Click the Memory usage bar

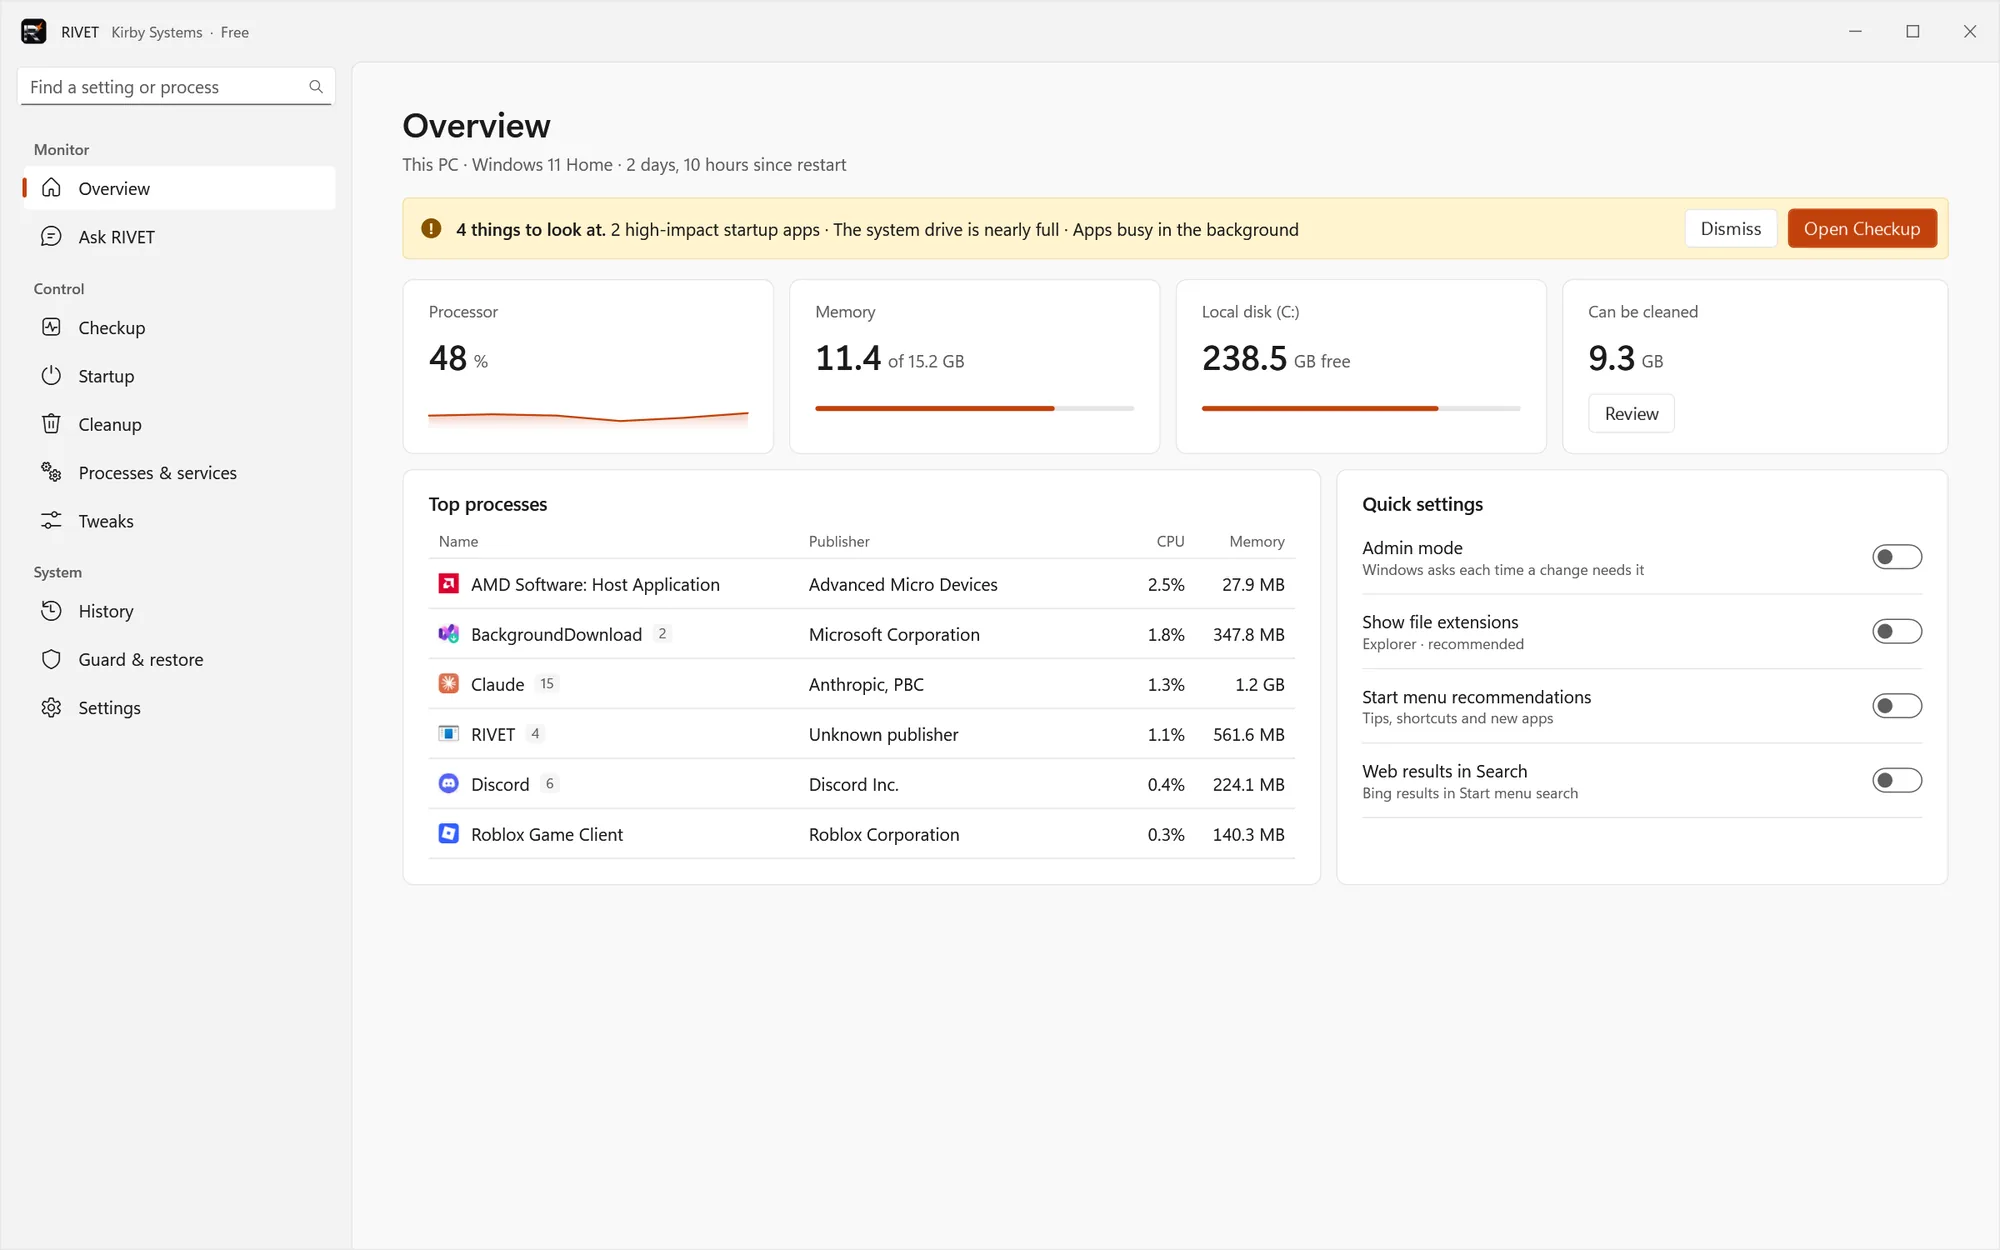coord(974,409)
